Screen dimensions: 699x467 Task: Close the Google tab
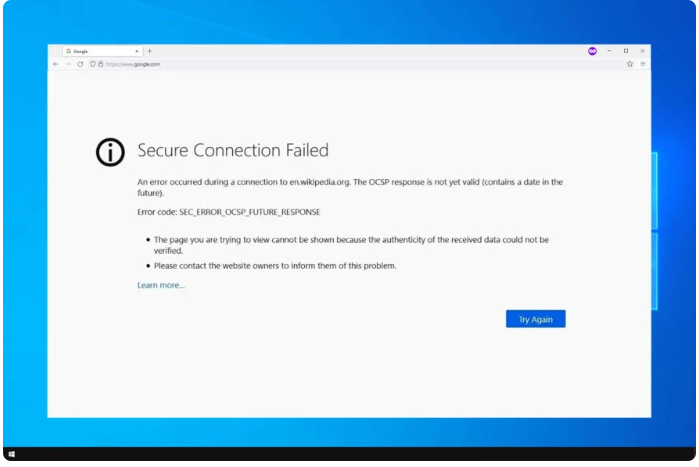click(137, 51)
